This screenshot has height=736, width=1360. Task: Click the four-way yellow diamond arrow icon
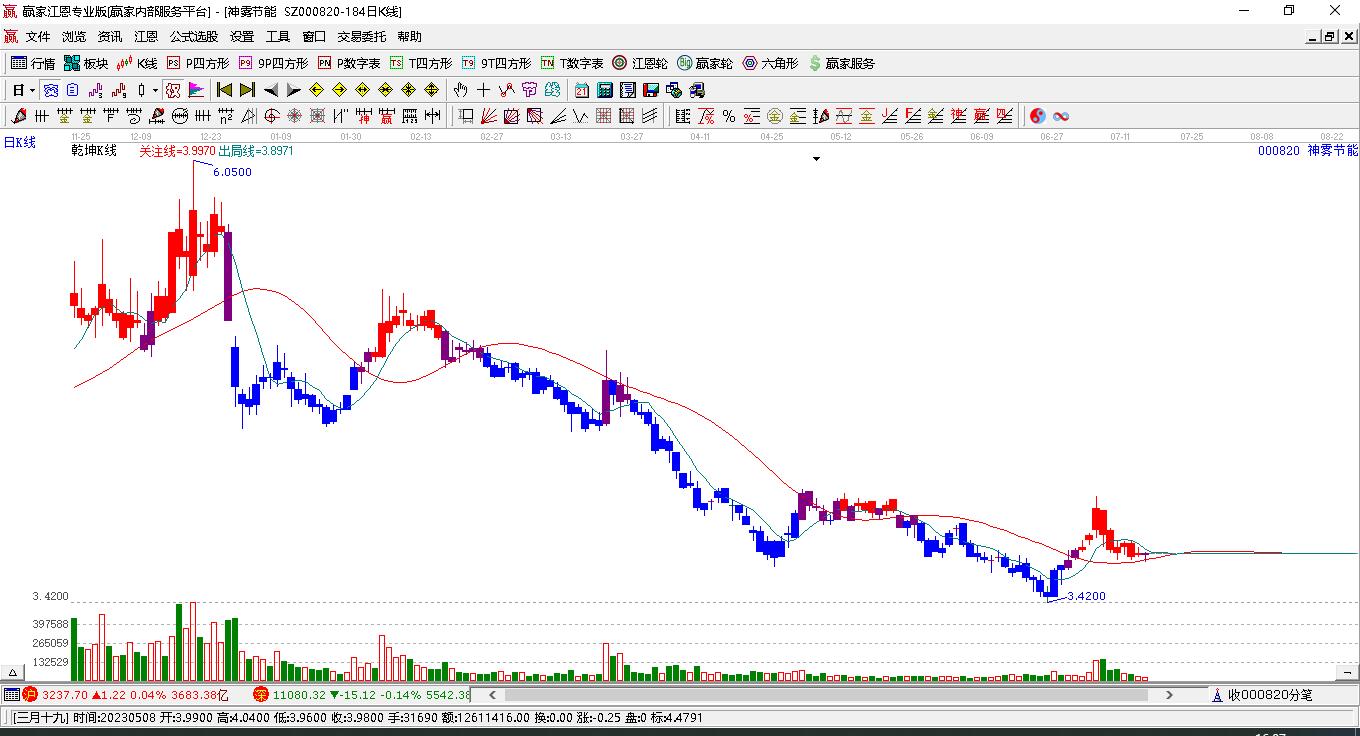(x=431, y=90)
